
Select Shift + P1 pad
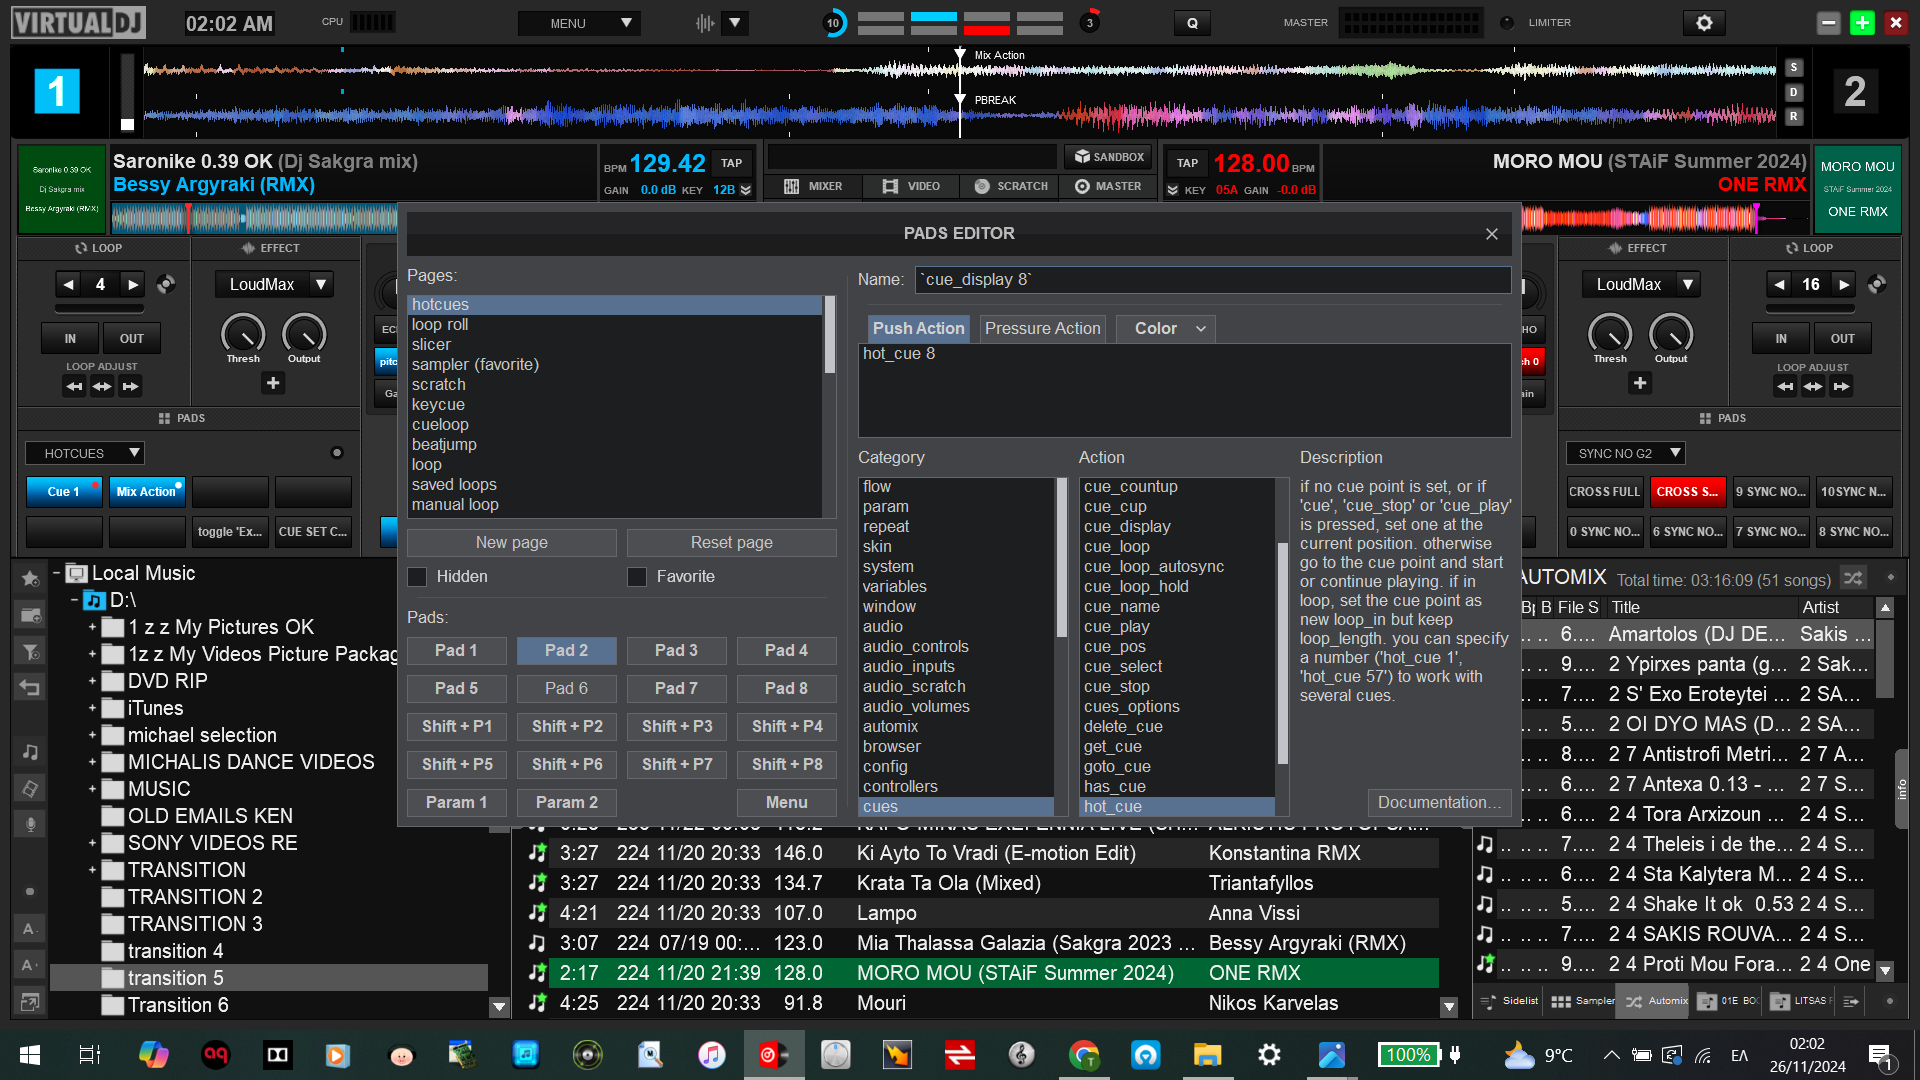point(457,727)
